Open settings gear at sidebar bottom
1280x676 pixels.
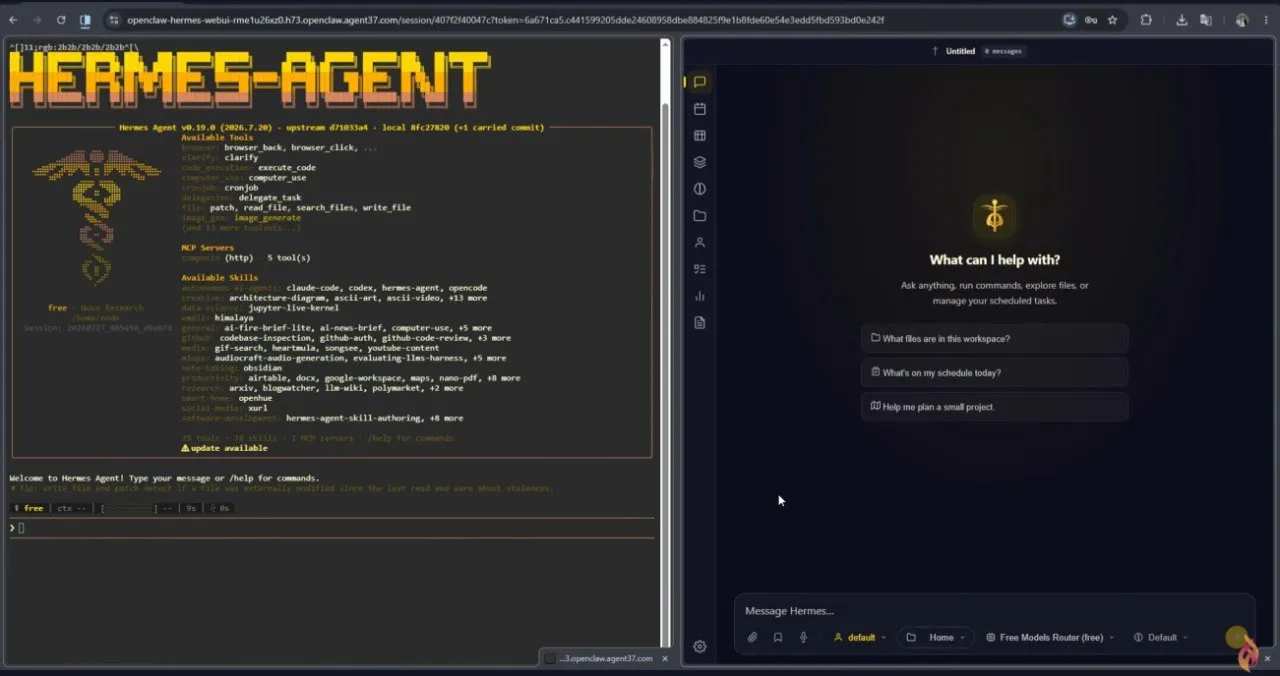pyautogui.click(x=700, y=647)
